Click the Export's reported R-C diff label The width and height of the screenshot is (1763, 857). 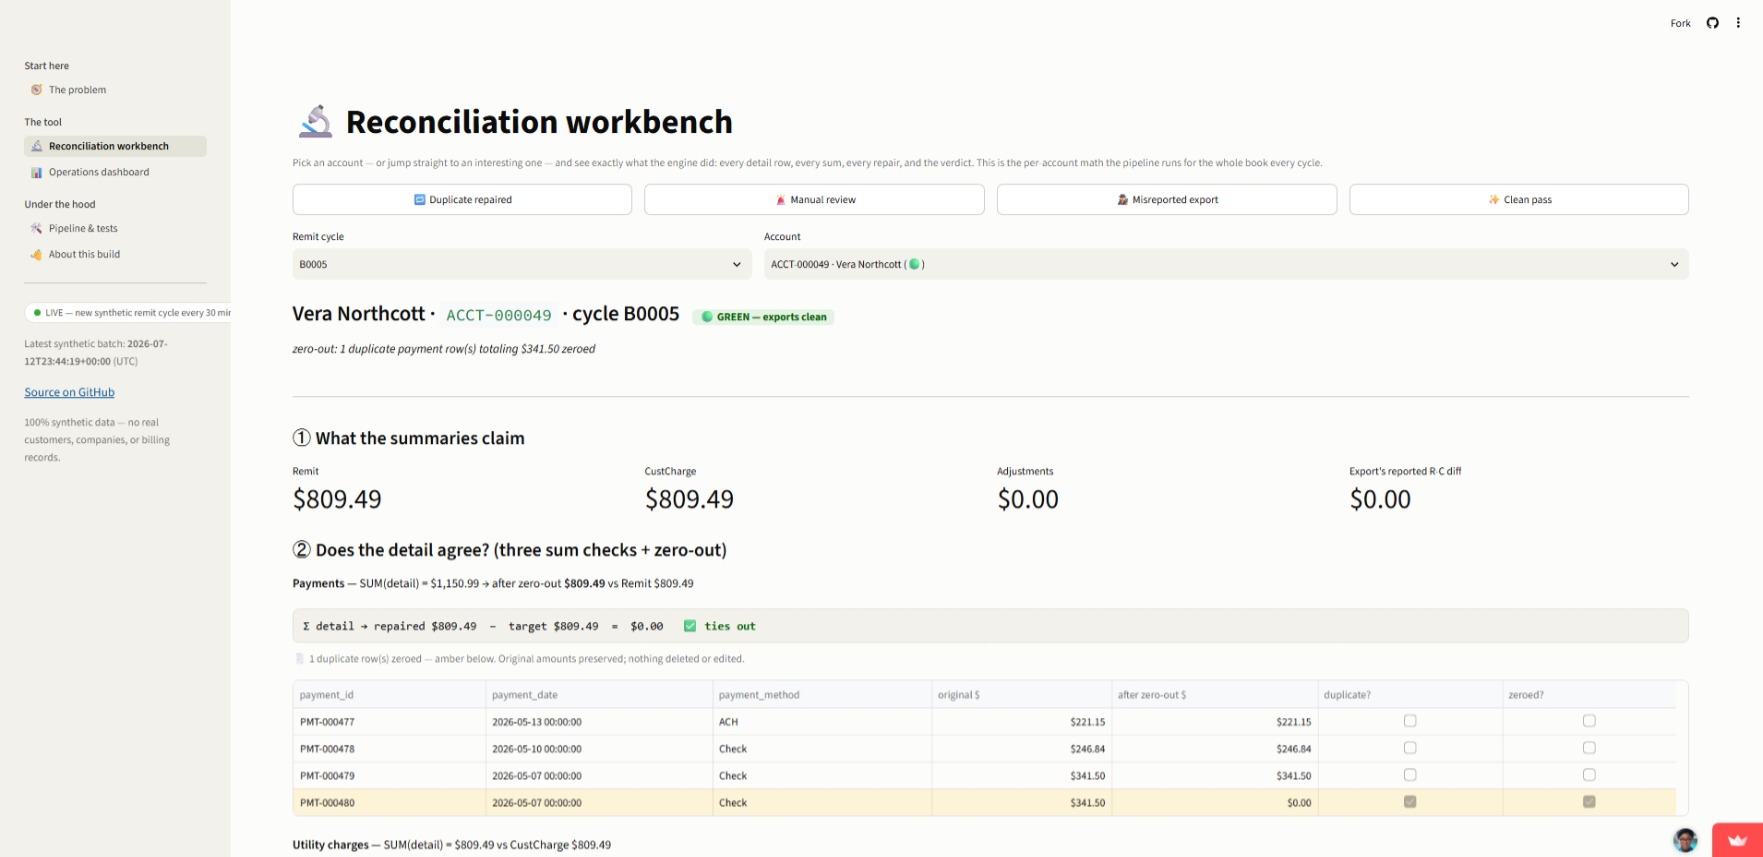tap(1405, 471)
